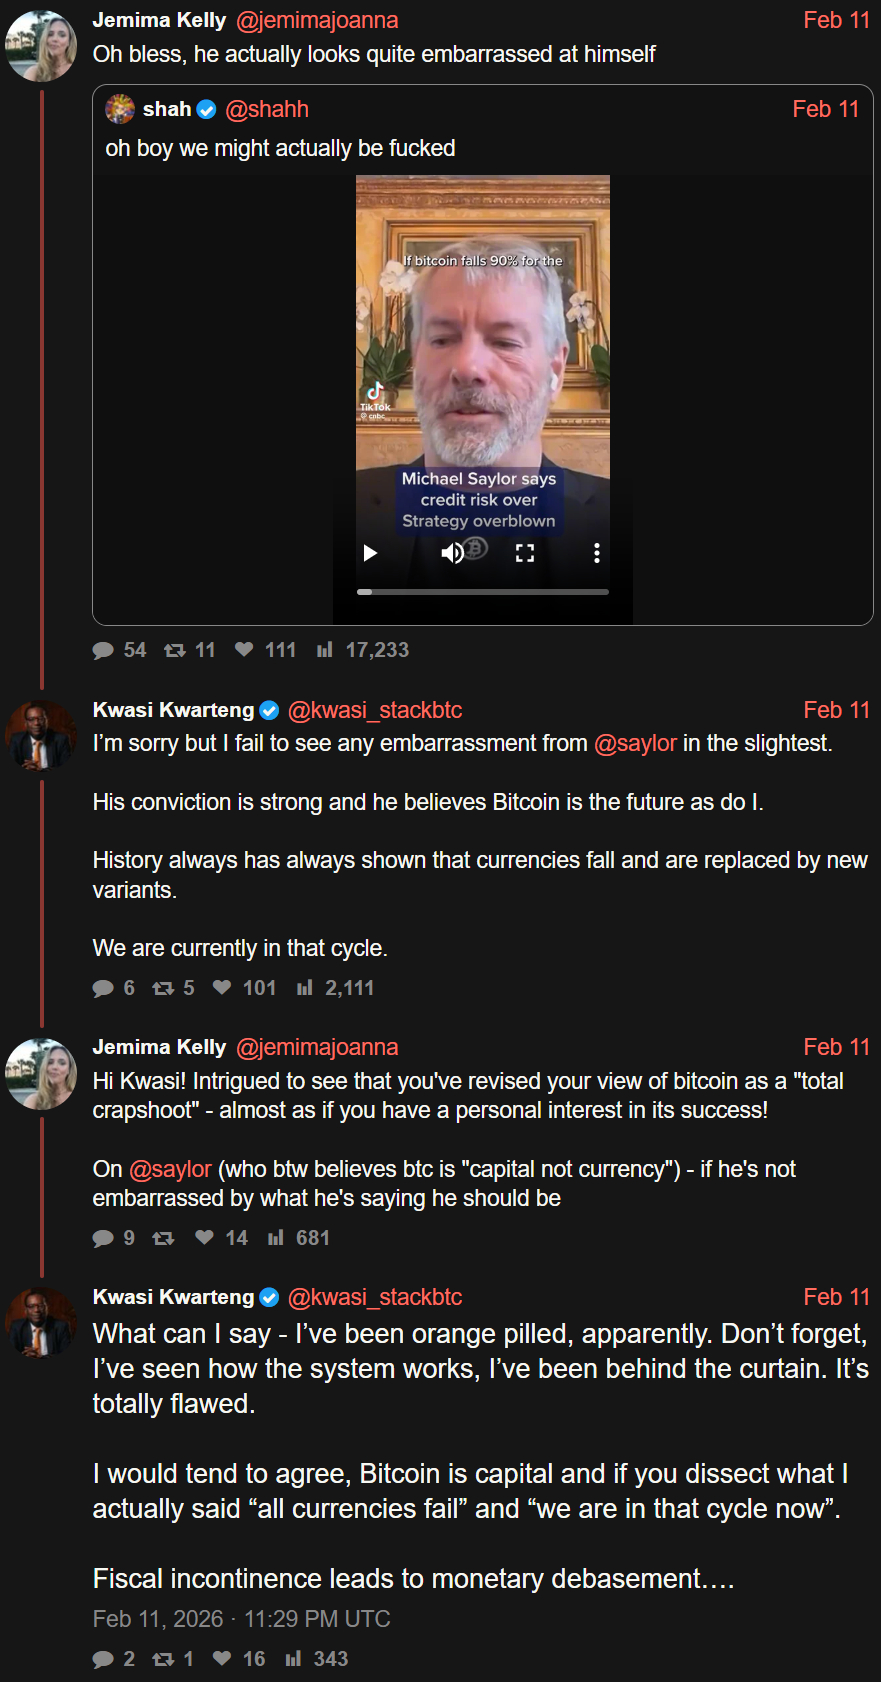Open the @shahh profile link
881x1682 pixels.
267,110
